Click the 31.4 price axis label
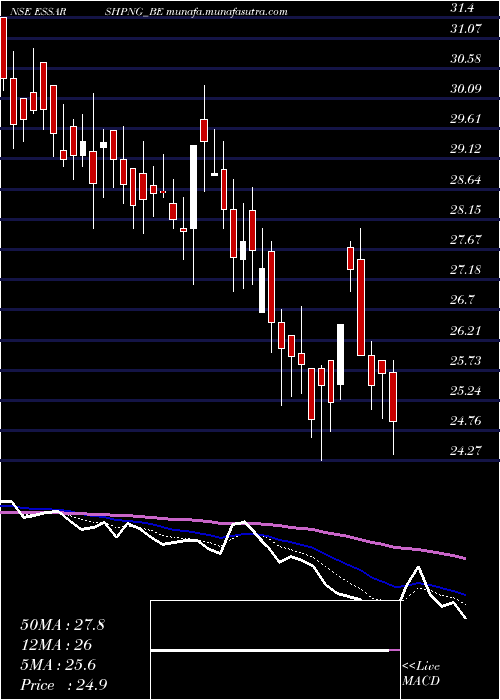 point(464,8)
